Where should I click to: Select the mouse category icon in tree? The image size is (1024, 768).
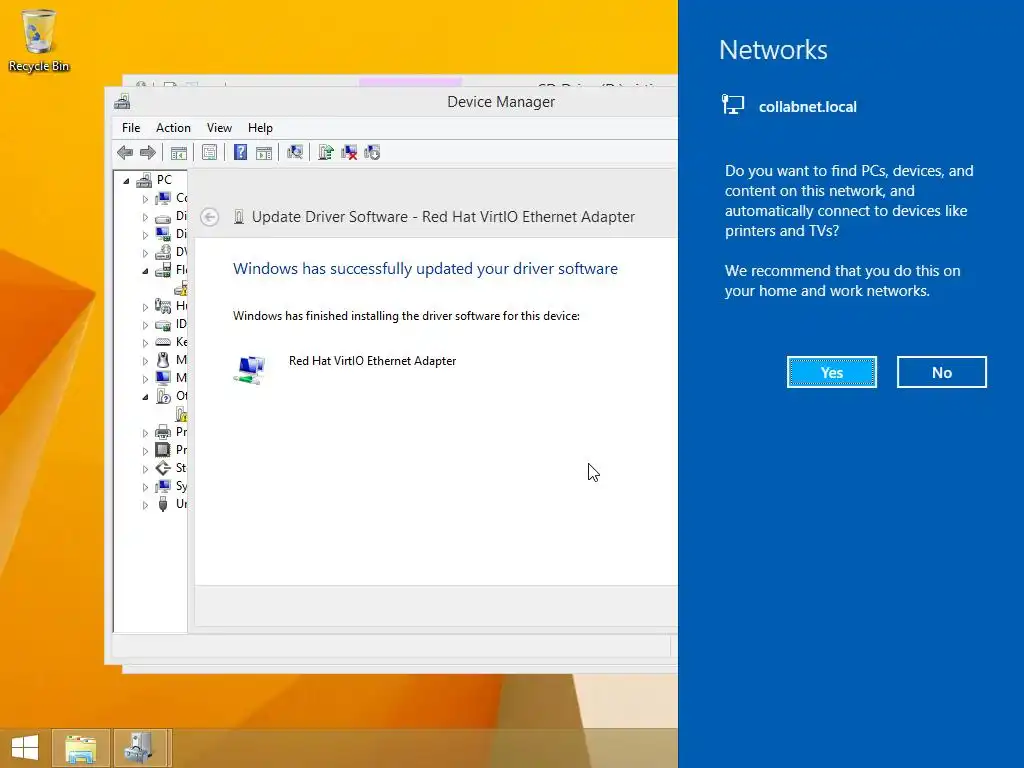pyautogui.click(x=163, y=360)
